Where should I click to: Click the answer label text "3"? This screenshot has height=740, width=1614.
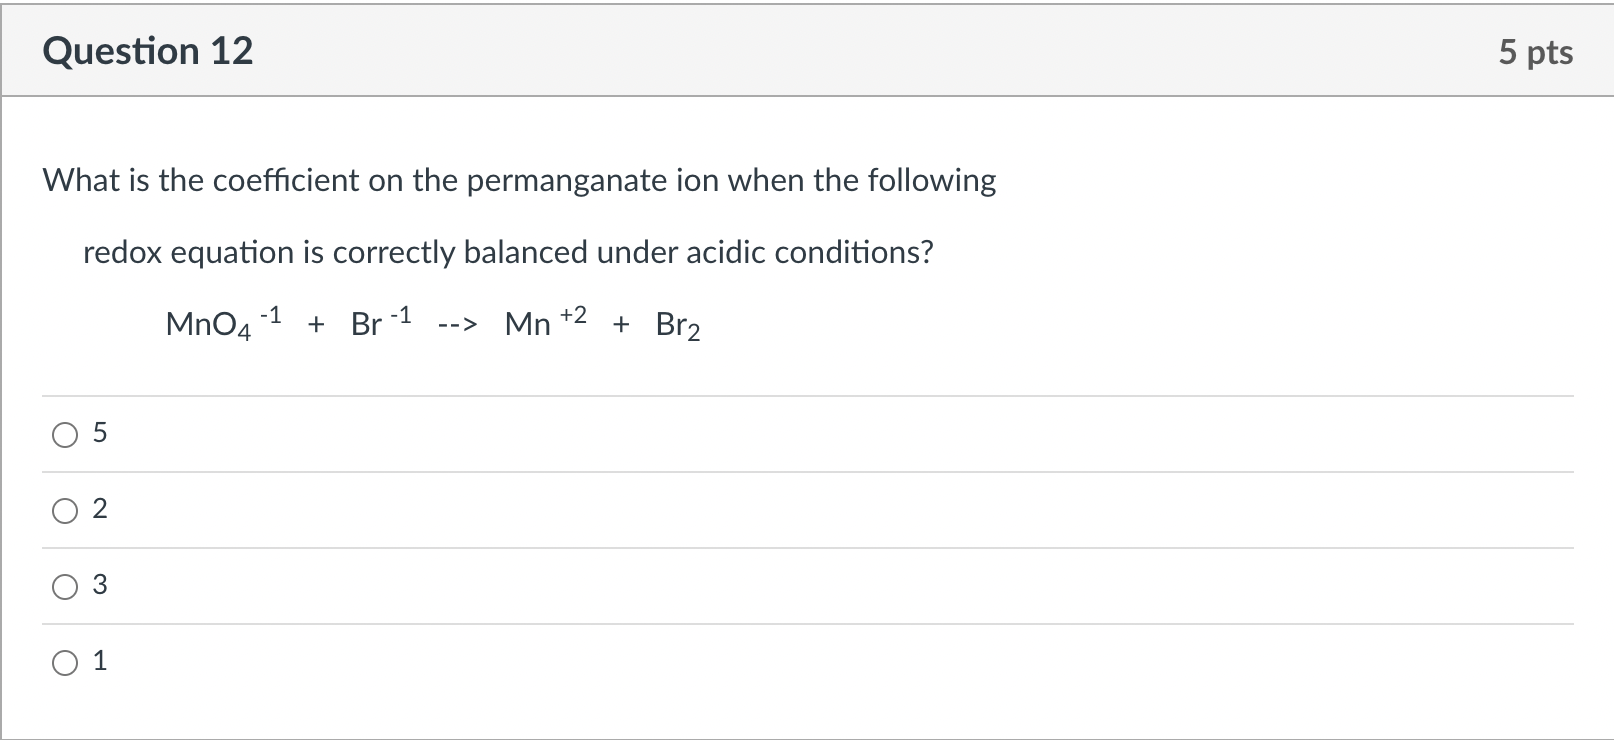[99, 585]
